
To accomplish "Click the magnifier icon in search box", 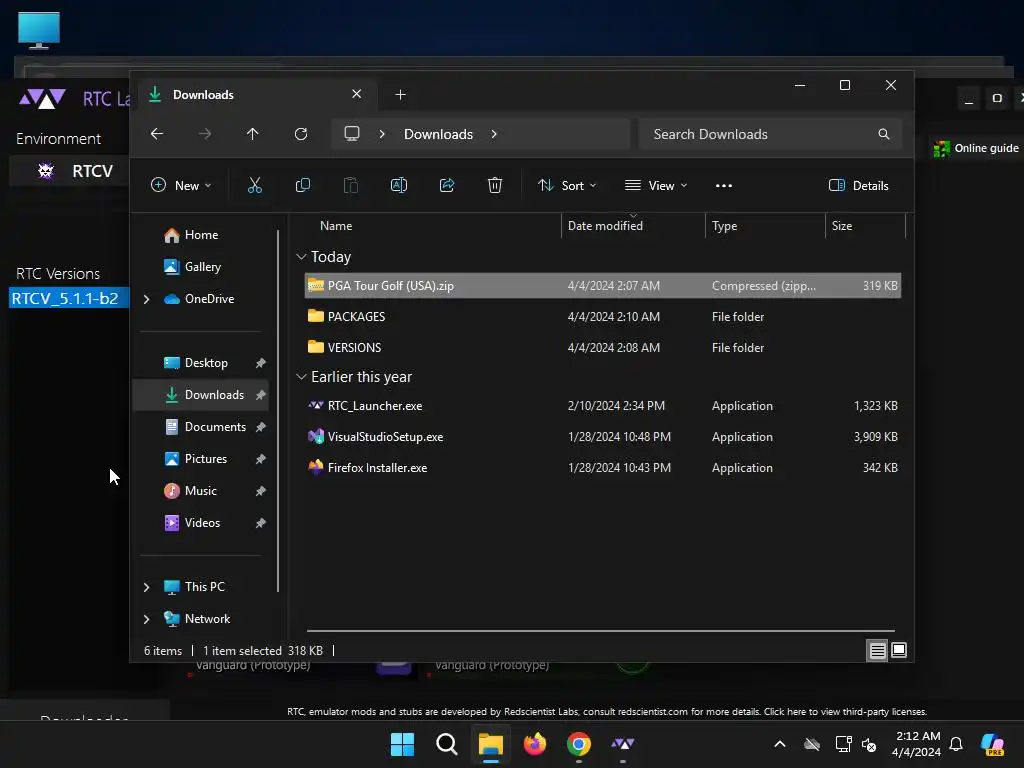I will [x=884, y=134].
